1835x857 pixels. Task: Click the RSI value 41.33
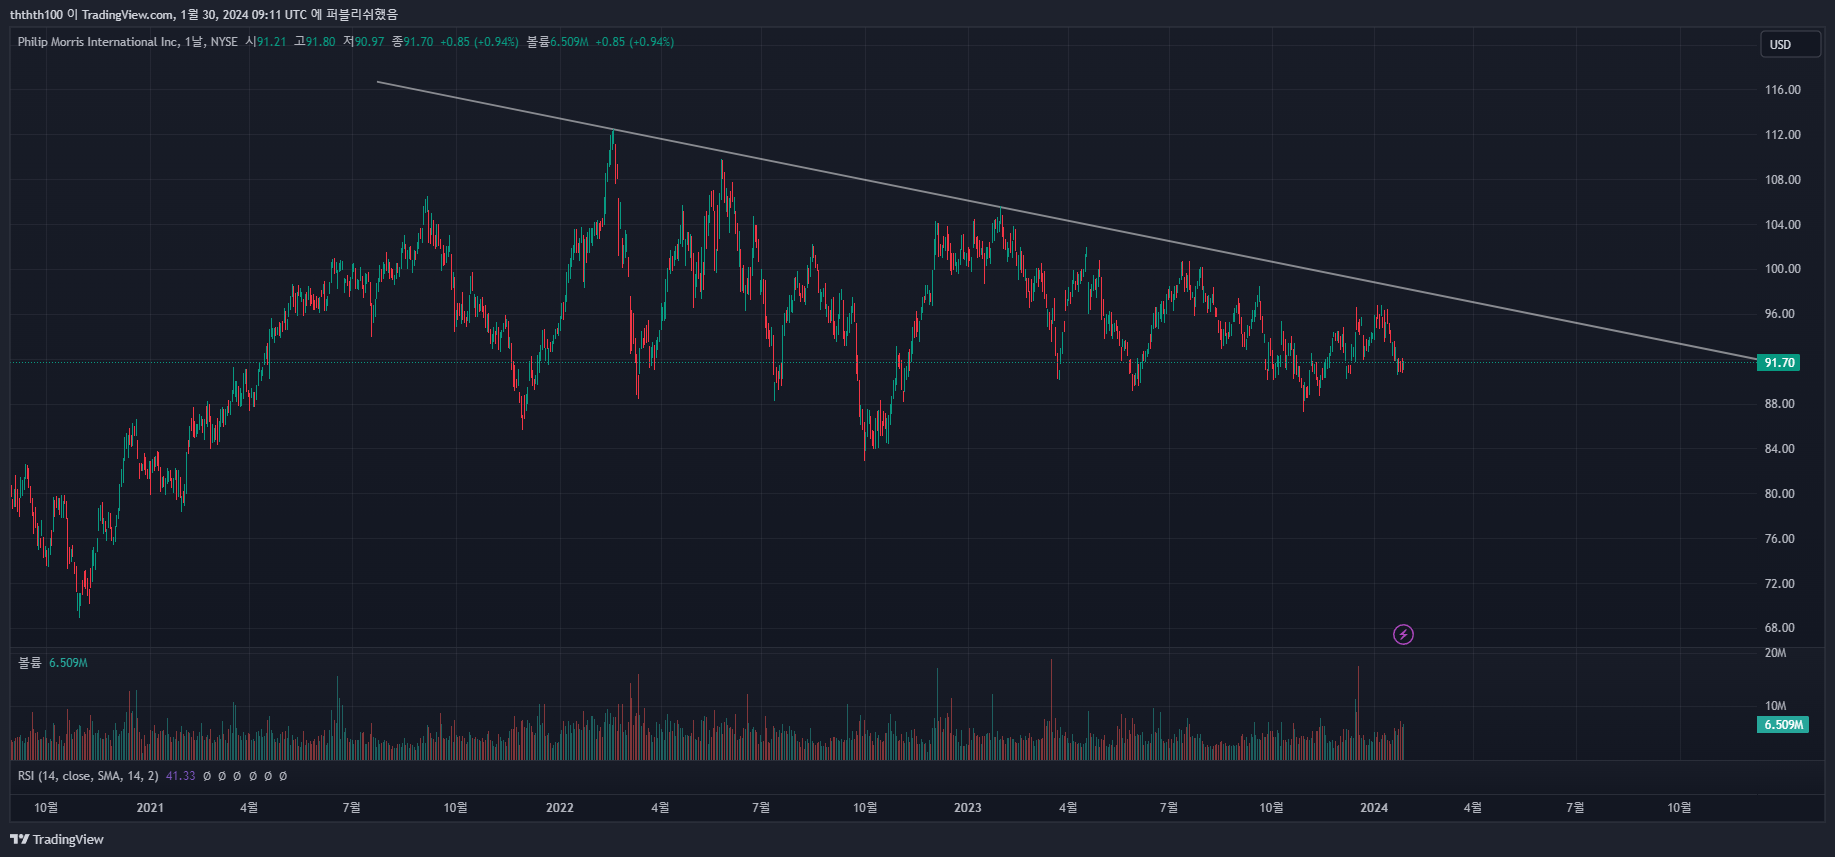[181, 776]
